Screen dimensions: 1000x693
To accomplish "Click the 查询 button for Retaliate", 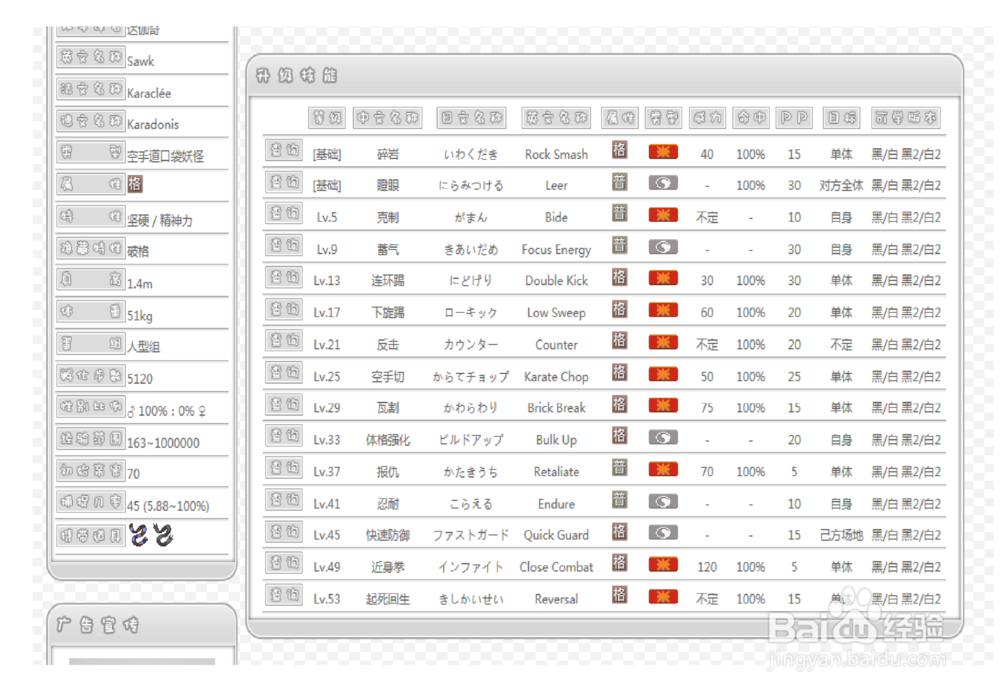I will (x=284, y=469).
